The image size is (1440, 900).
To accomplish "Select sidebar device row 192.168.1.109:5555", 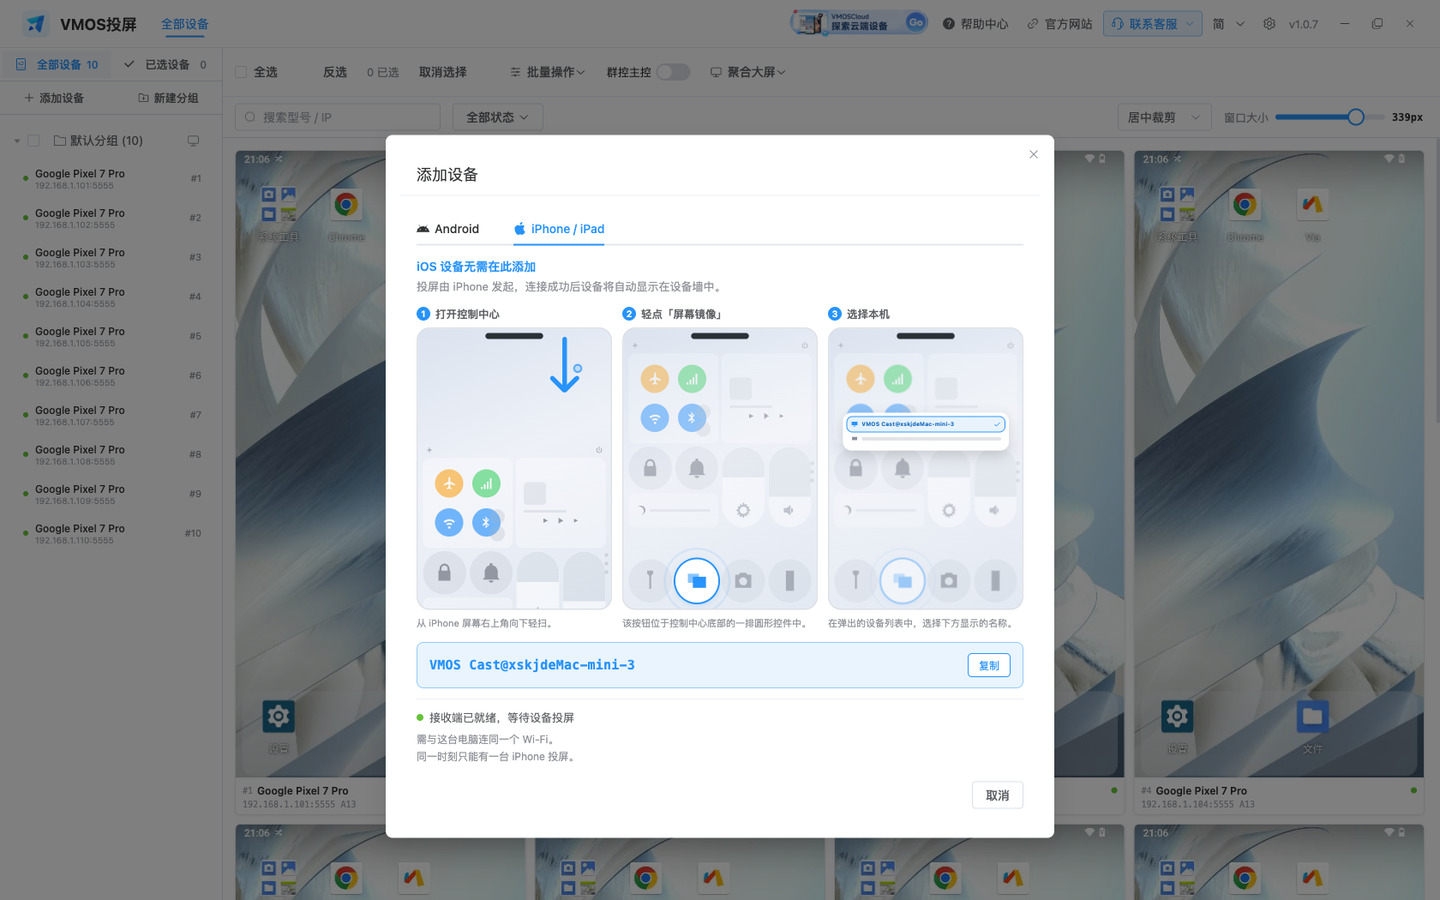I will pyautogui.click(x=111, y=494).
